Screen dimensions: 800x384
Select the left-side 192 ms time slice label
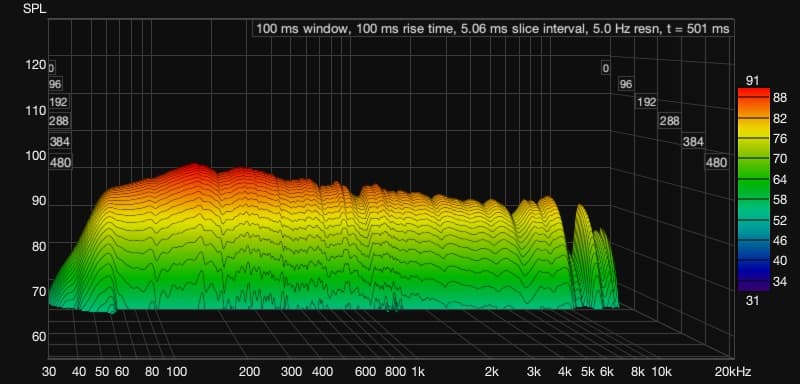point(59,102)
